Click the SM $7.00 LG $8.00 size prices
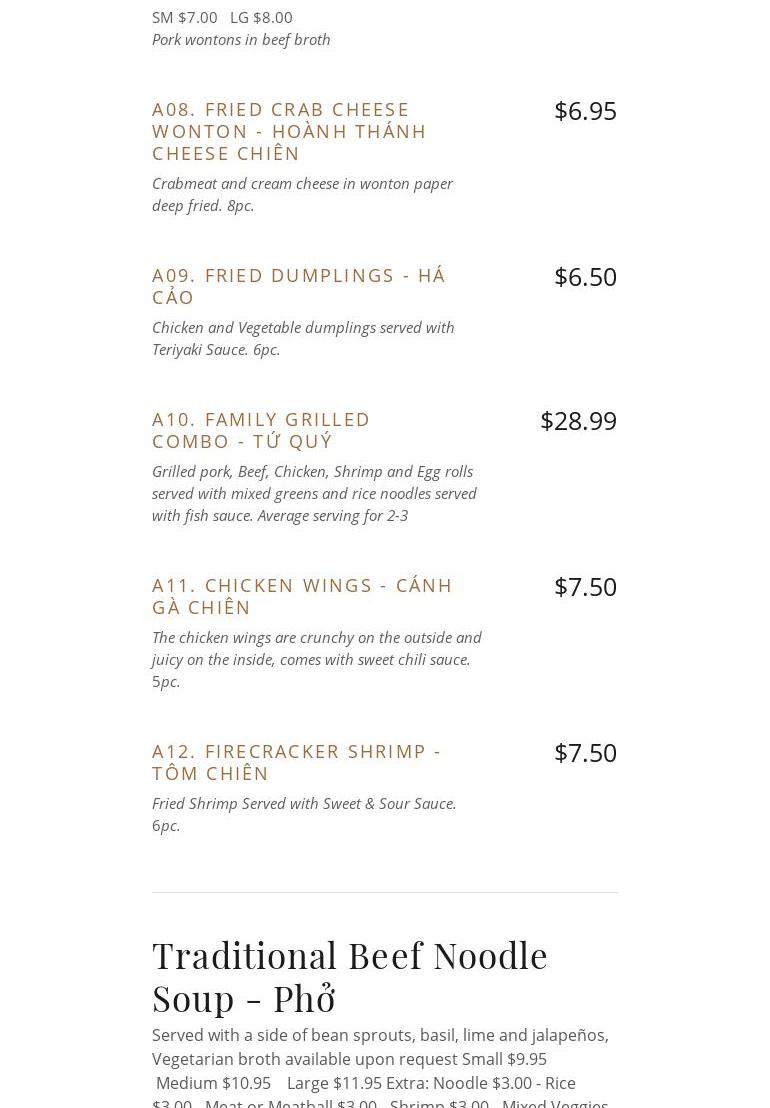This screenshot has width=770, height=1108. (x=222, y=17)
